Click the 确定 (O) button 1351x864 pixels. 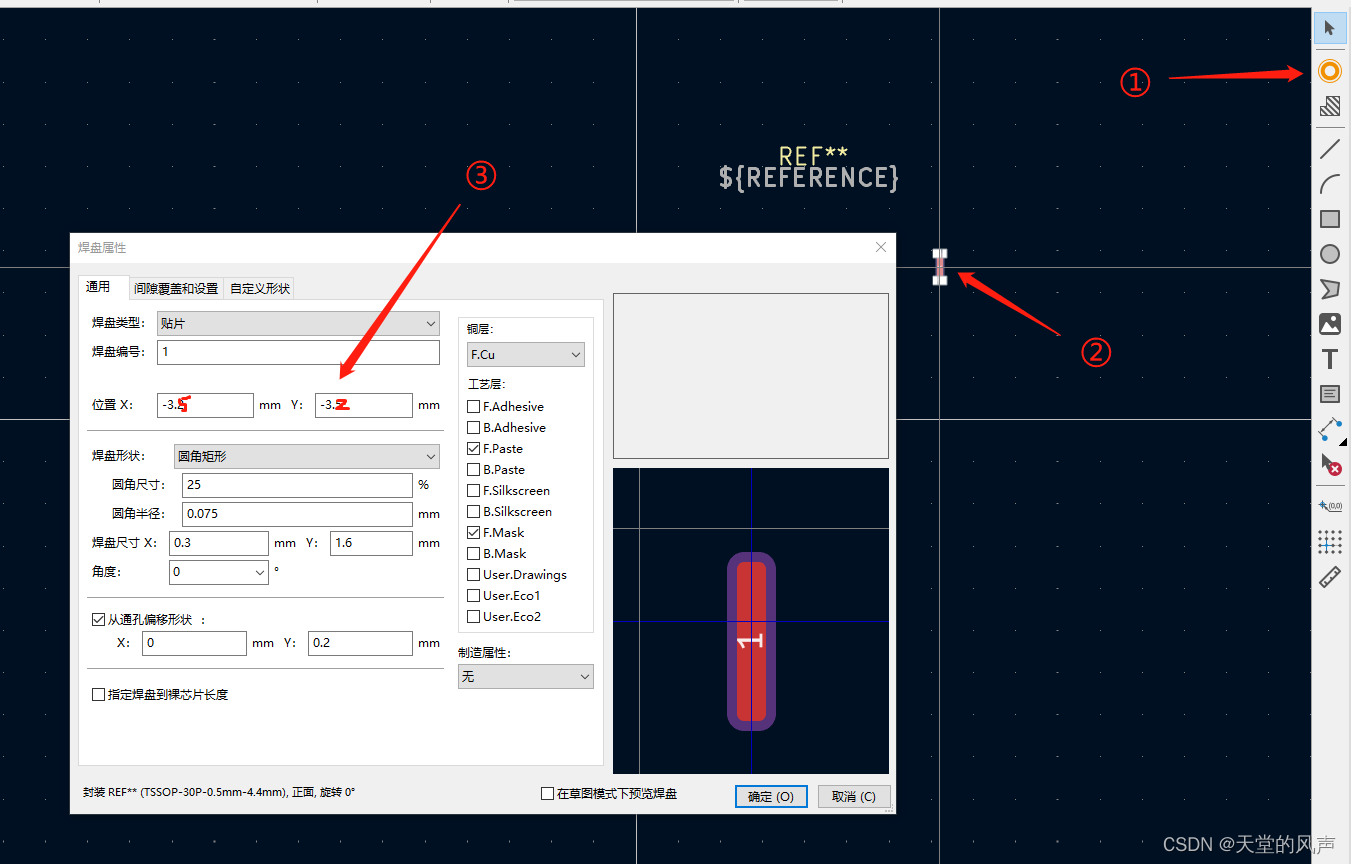[770, 796]
